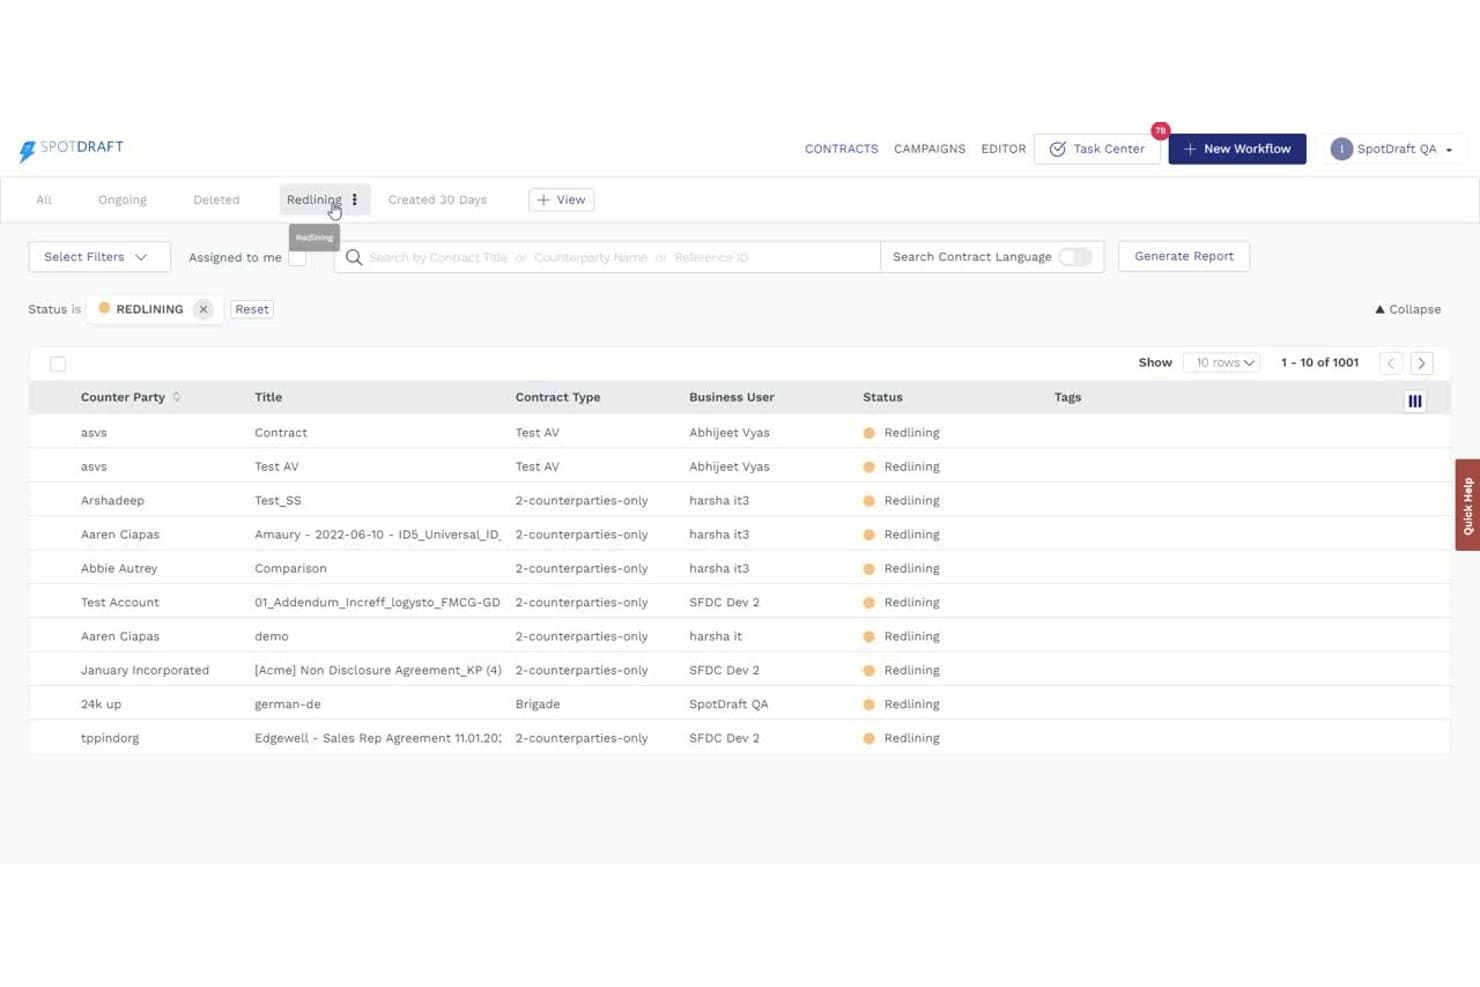The height and width of the screenshot is (987, 1480).
Task: Click the search magnifier icon
Action: point(353,257)
